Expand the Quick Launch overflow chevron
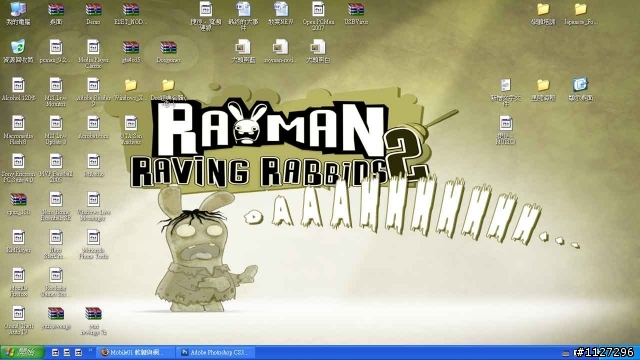Viewport: 640px width, 360px height. (90, 350)
